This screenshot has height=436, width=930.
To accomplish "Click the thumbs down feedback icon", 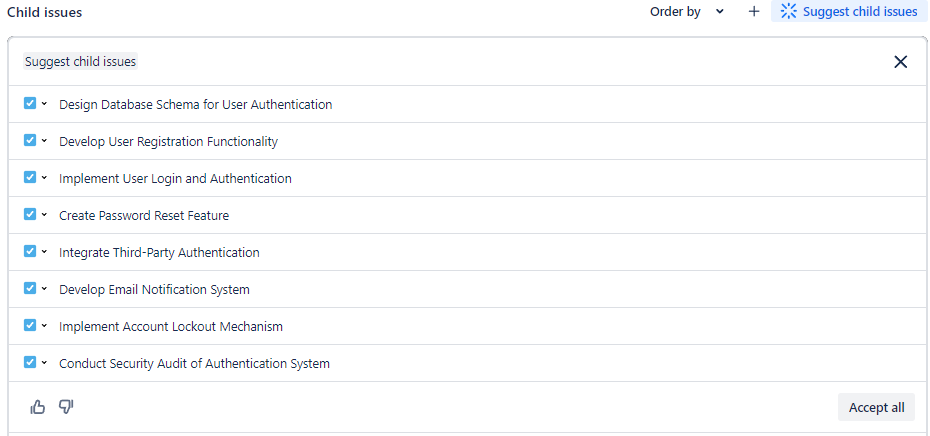I will tap(67, 407).
